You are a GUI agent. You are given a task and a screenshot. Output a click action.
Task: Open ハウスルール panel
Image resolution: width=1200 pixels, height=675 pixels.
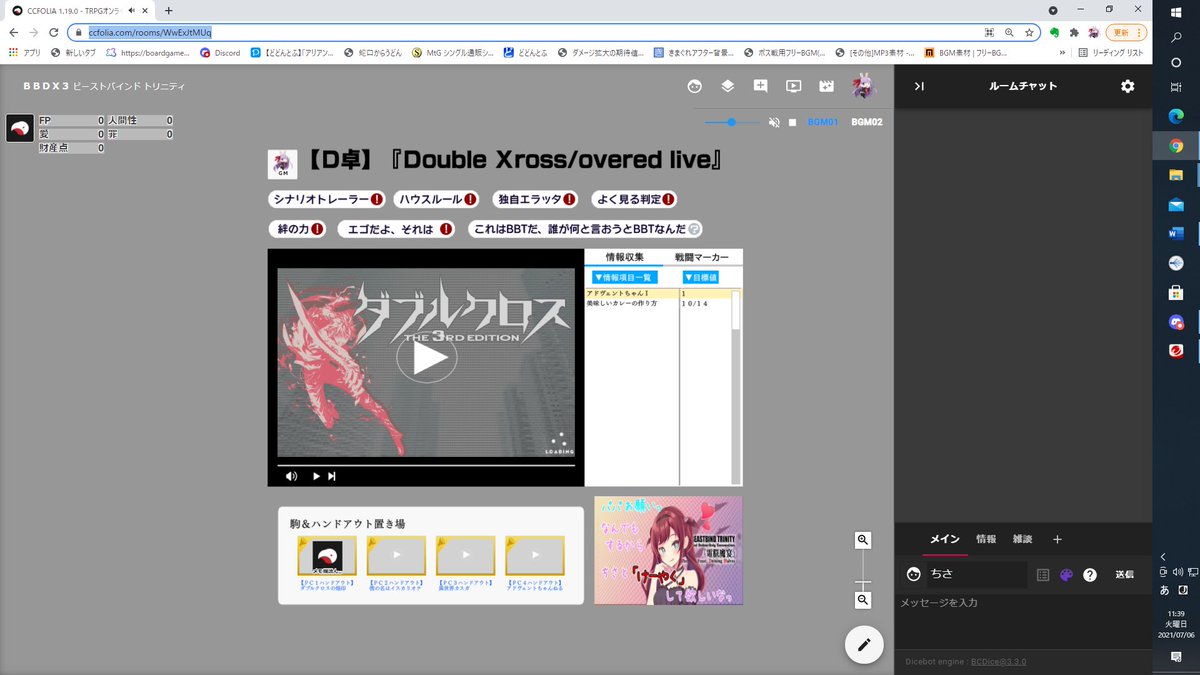pos(436,199)
